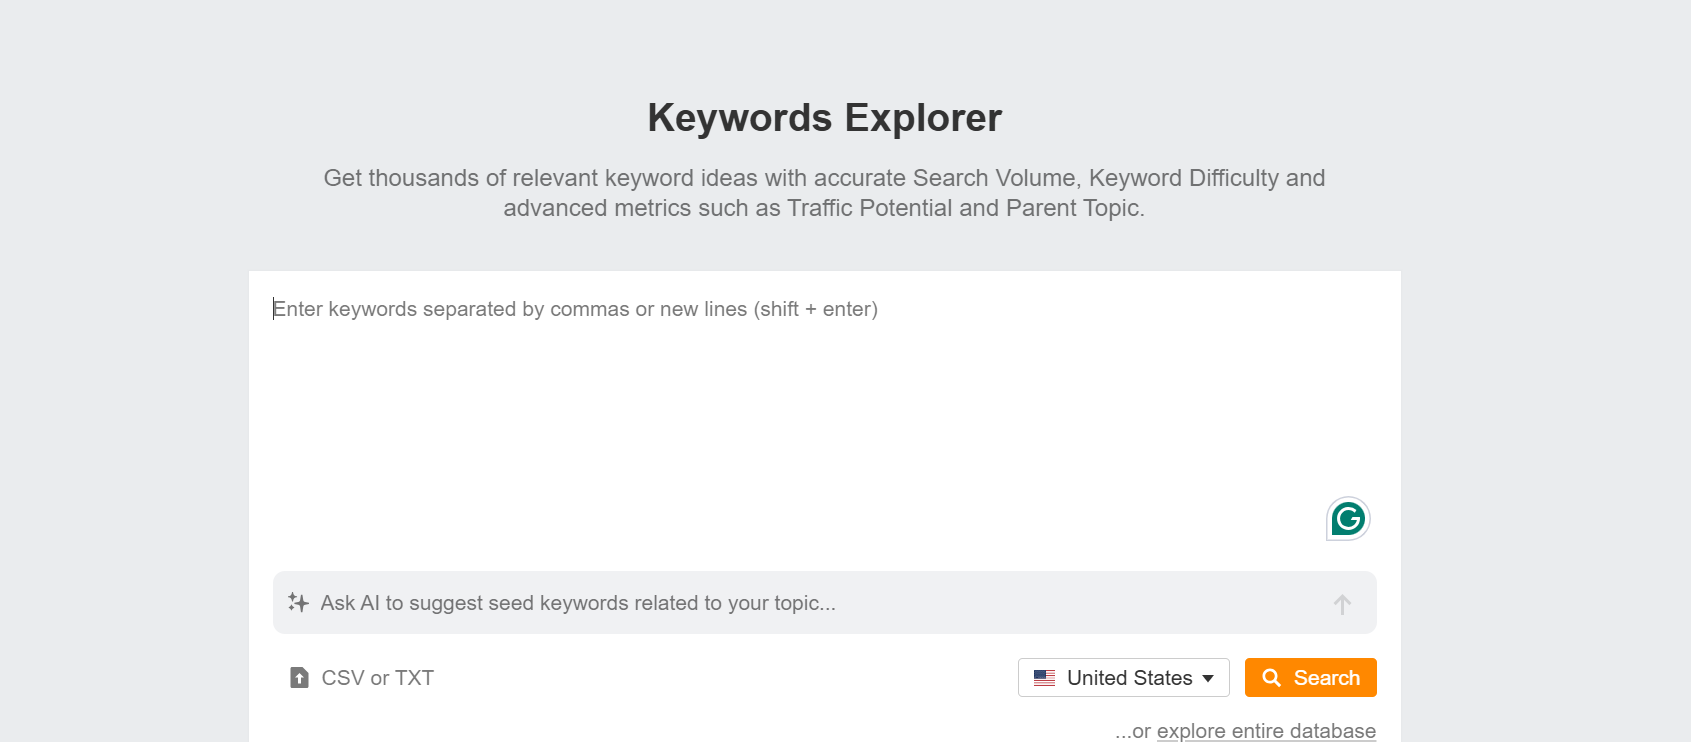Click the Grammarly icon in the keyword box
The height and width of the screenshot is (742, 1691).
point(1348,519)
